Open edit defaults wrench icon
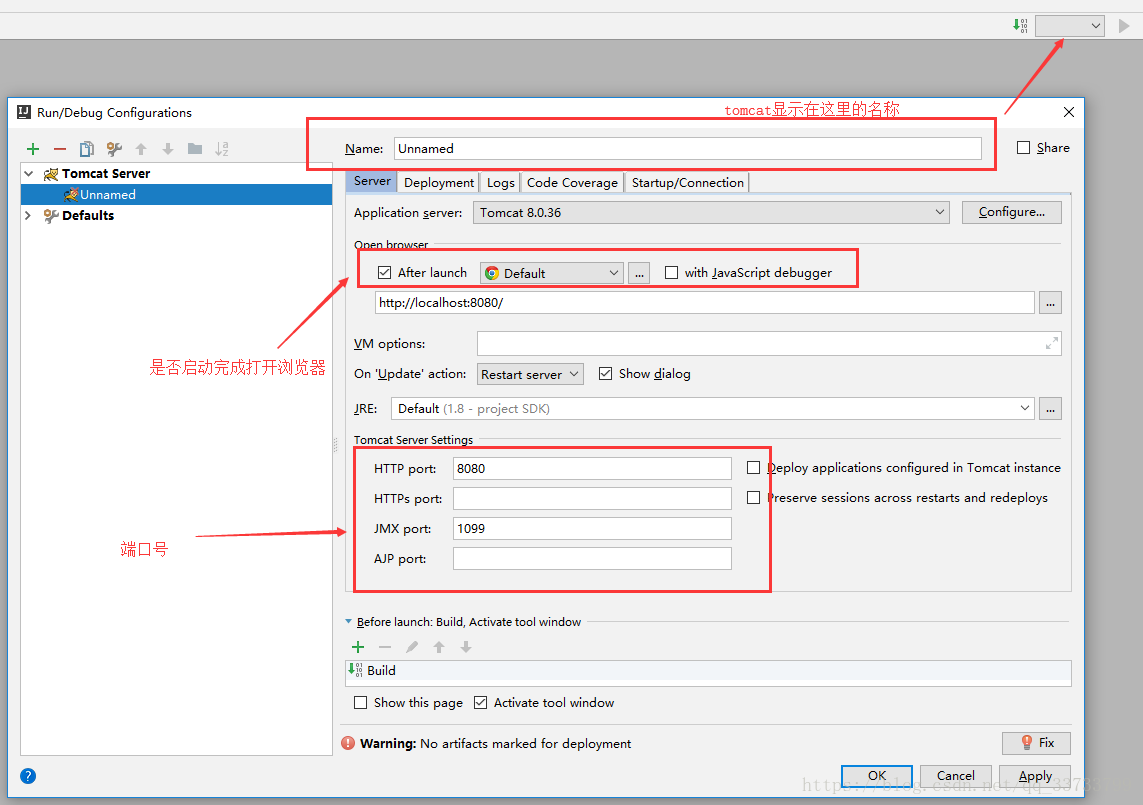The height and width of the screenshot is (805, 1143). (114, 149)
